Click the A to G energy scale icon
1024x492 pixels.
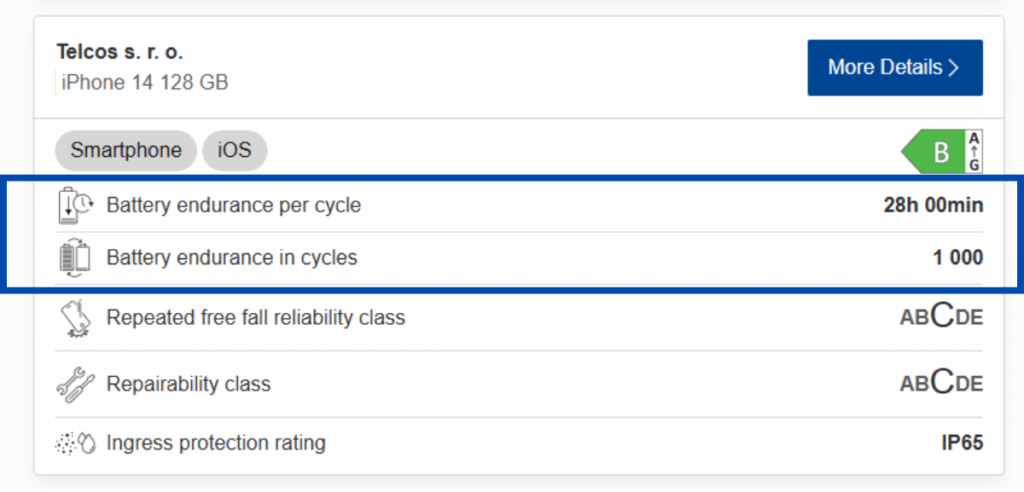click(974, 152)
